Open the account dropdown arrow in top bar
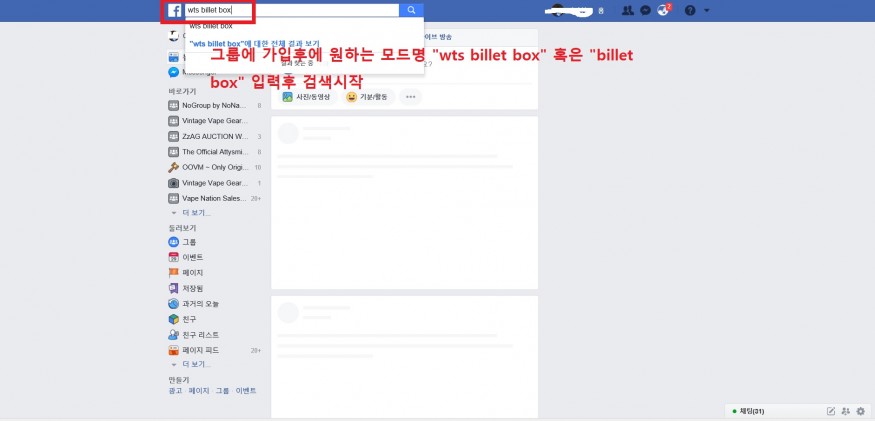Viewport: 875px width, 421px height. tap(707, 11)
